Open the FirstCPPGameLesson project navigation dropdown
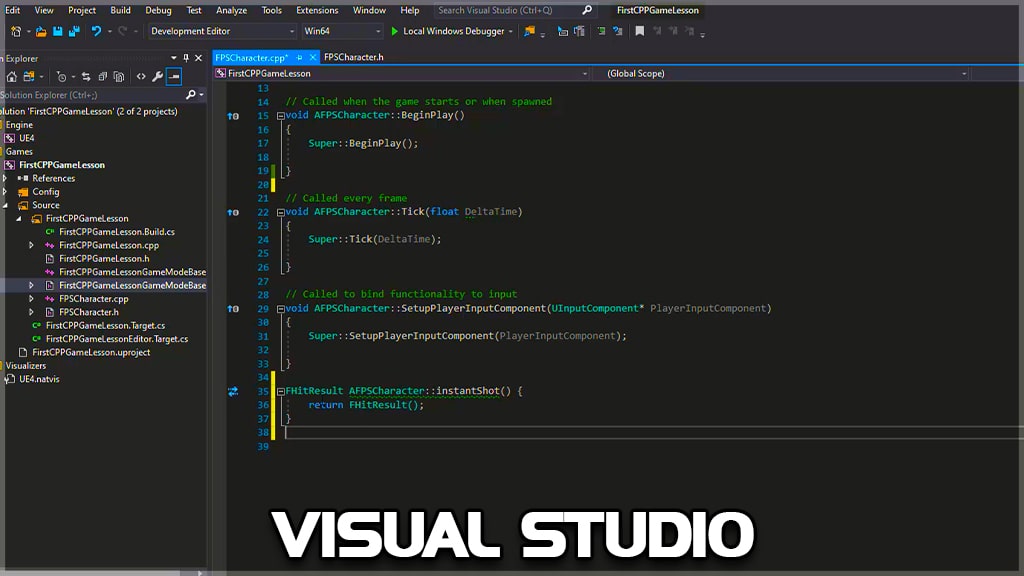Screen dimensions: 1024x576 (402, 74)
